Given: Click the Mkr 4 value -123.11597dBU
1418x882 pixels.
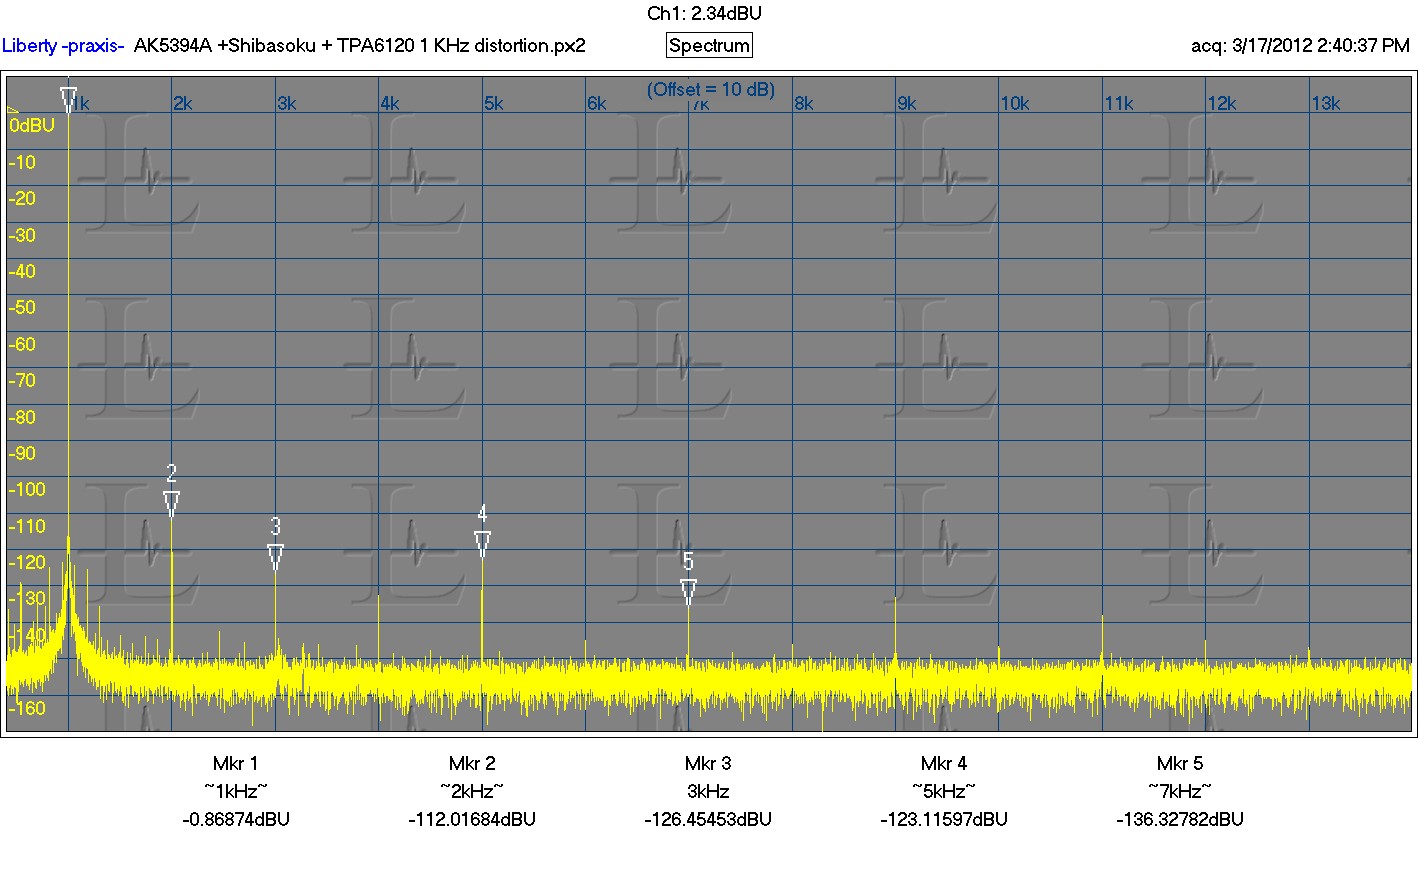Looking at the screenshot, I should 944,819.
